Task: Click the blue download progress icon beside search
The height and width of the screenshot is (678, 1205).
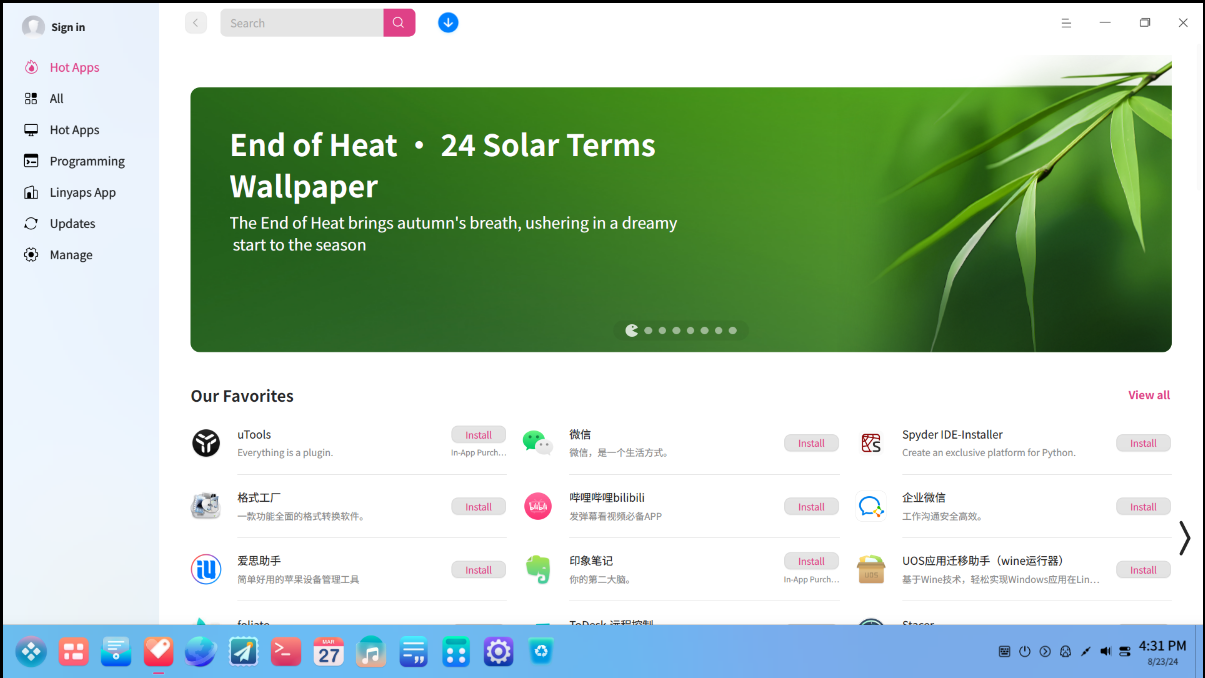Action: 447,22
